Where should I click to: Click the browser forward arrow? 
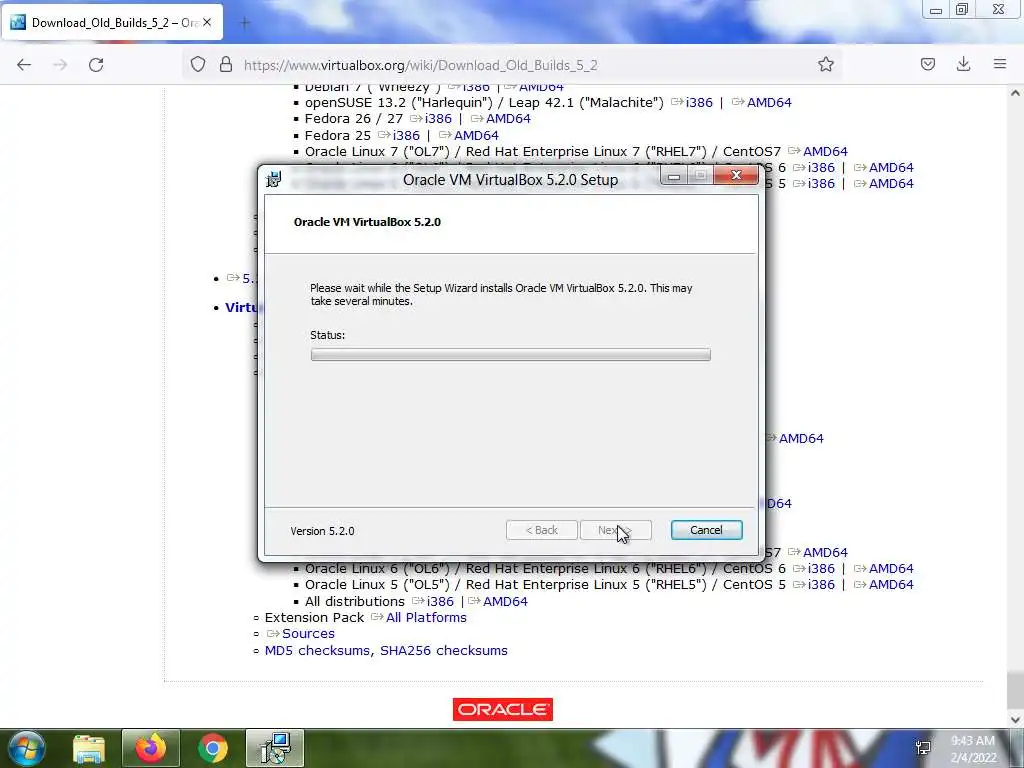(60, 65)
